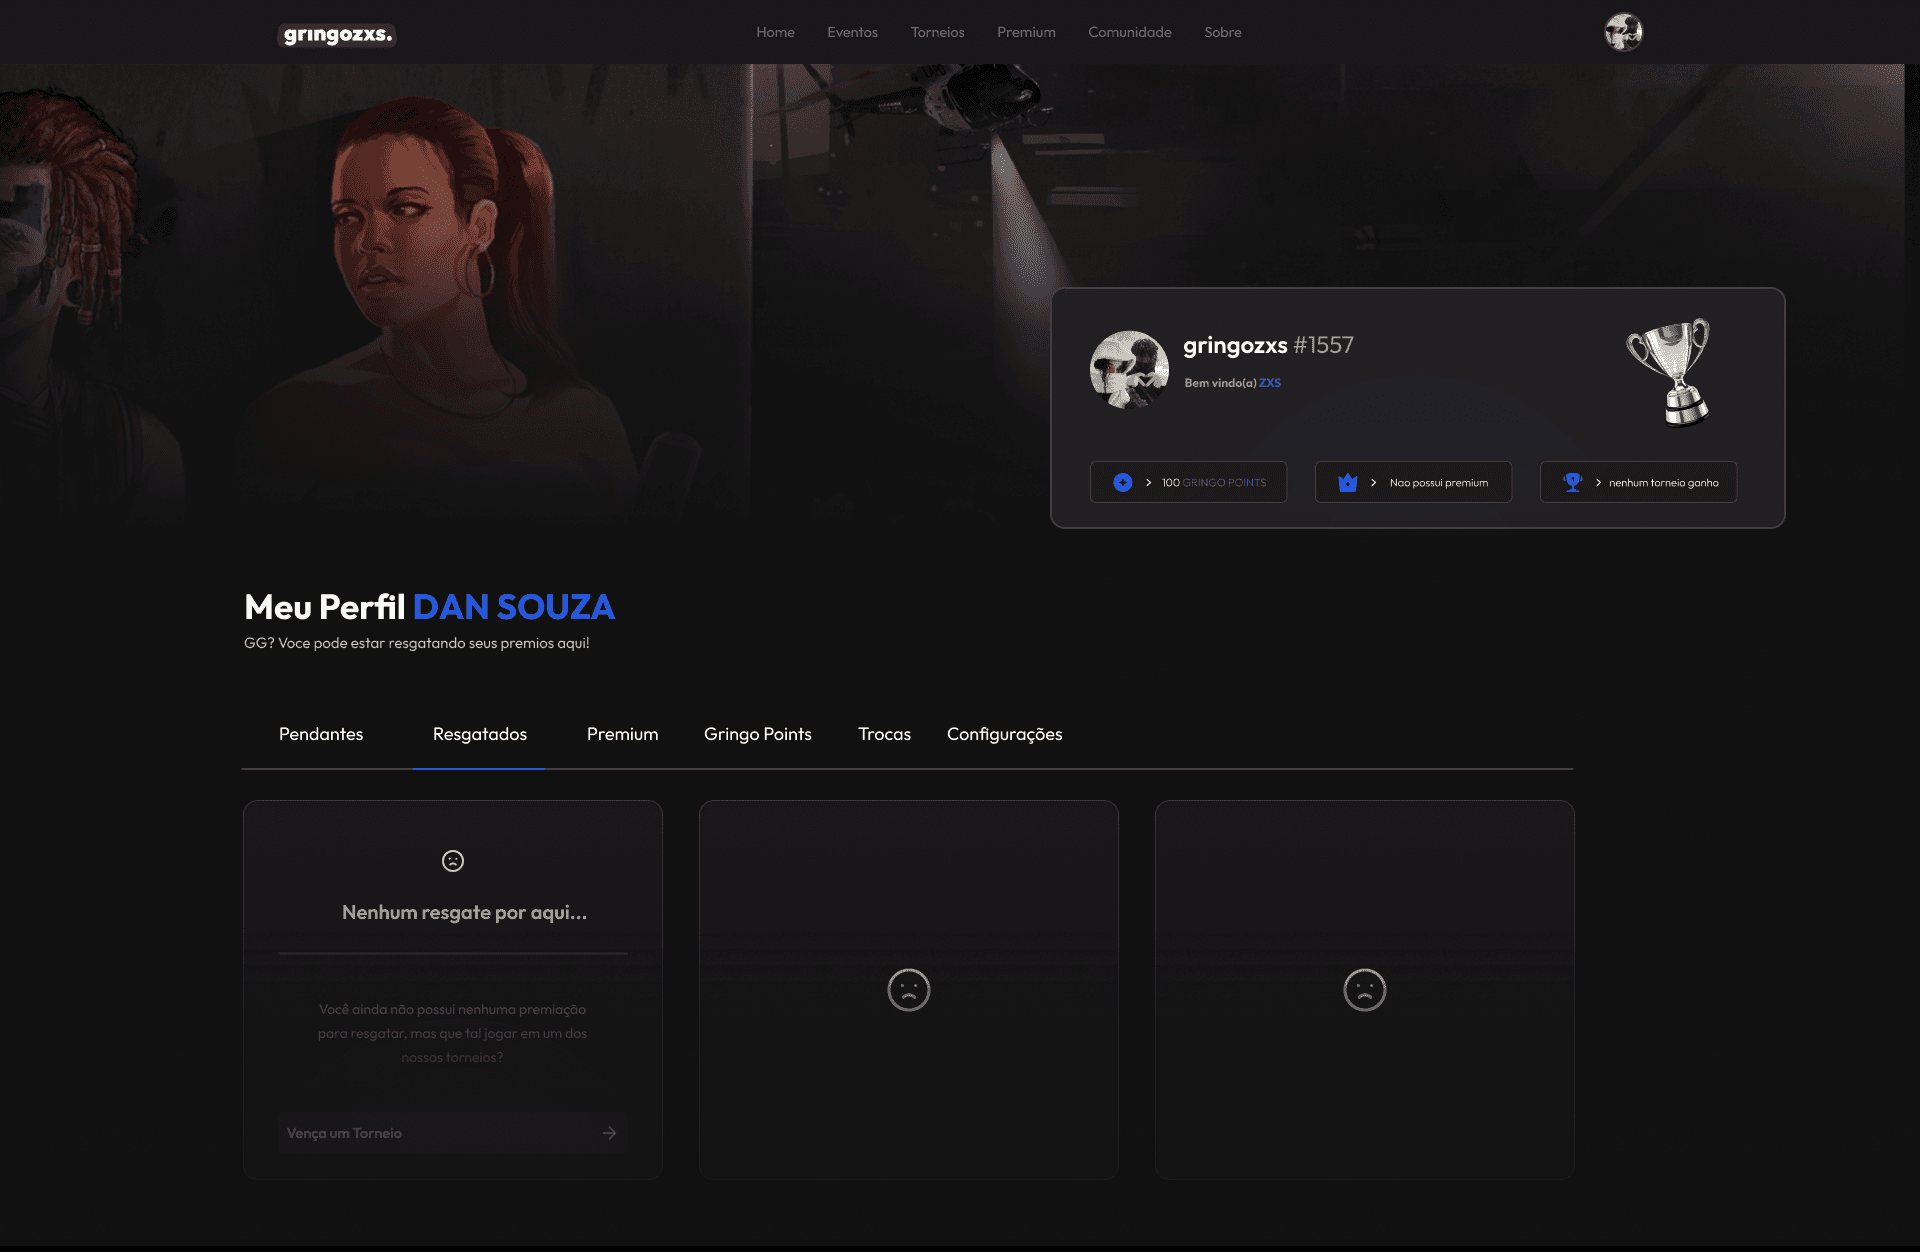Click the arrow on 'Vença um Torneio'
Viewport: 1920px width, 1252px height.
tap(609, 1133)
